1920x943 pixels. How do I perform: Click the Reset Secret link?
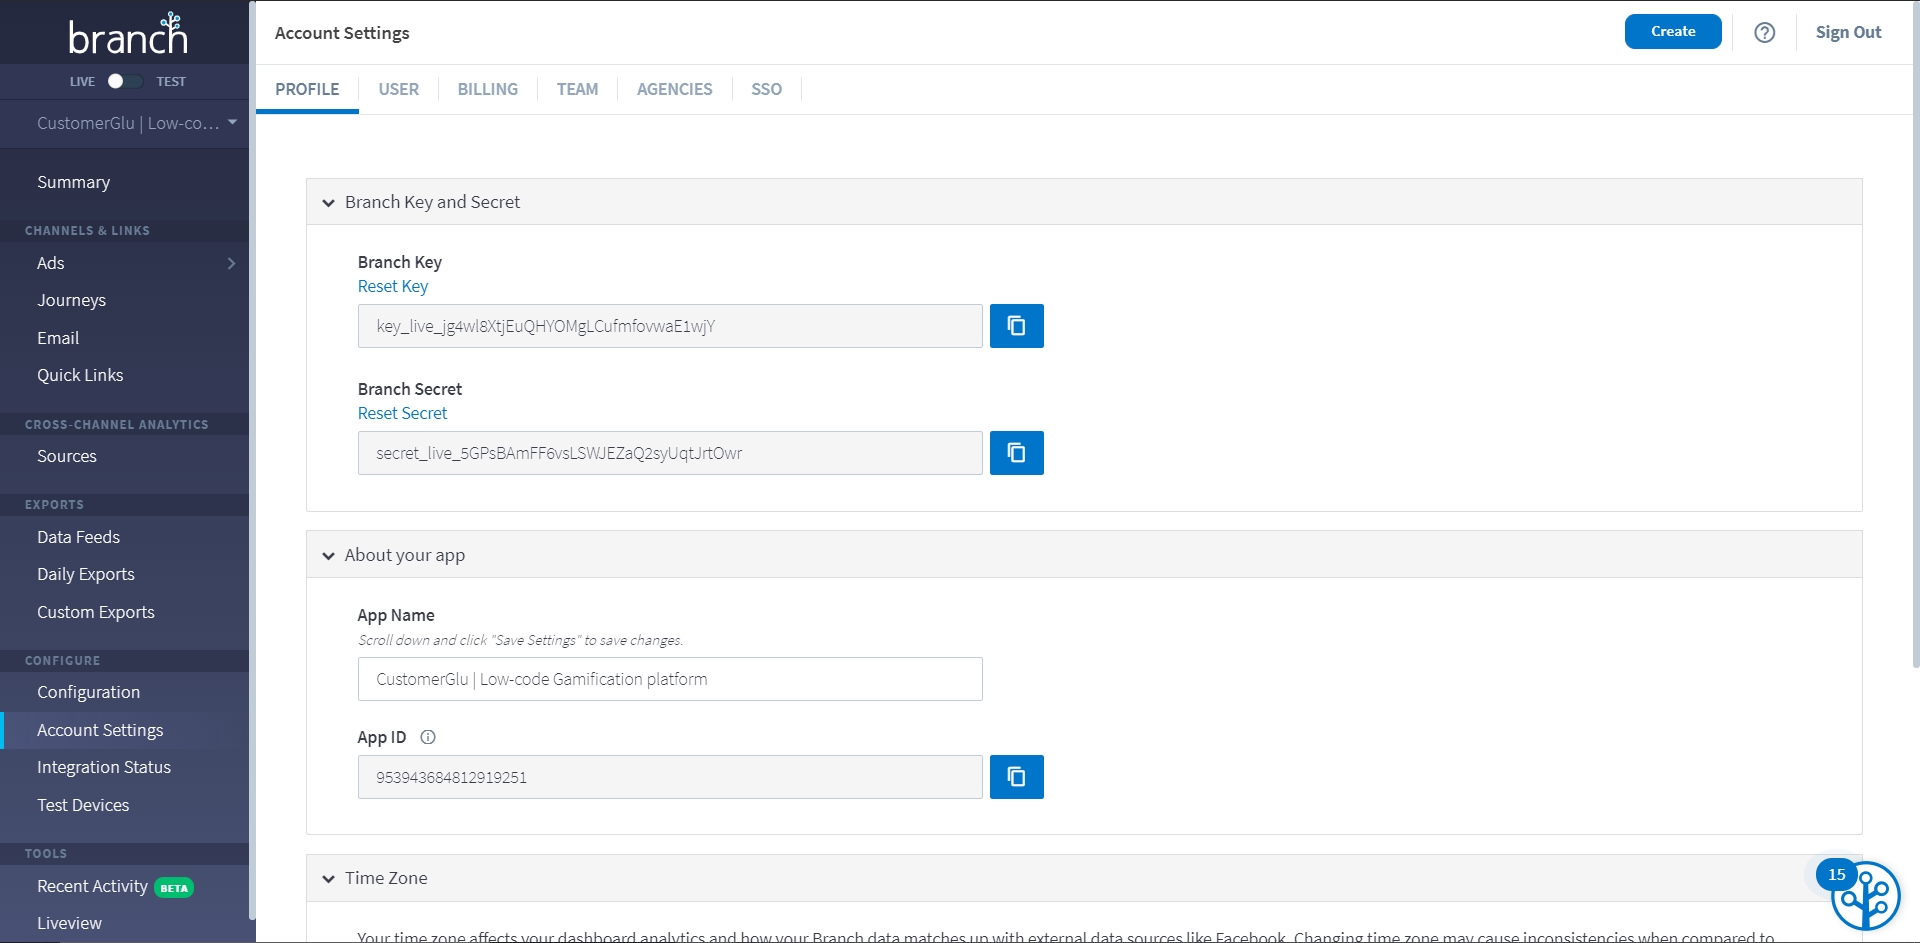coord(402,413)
